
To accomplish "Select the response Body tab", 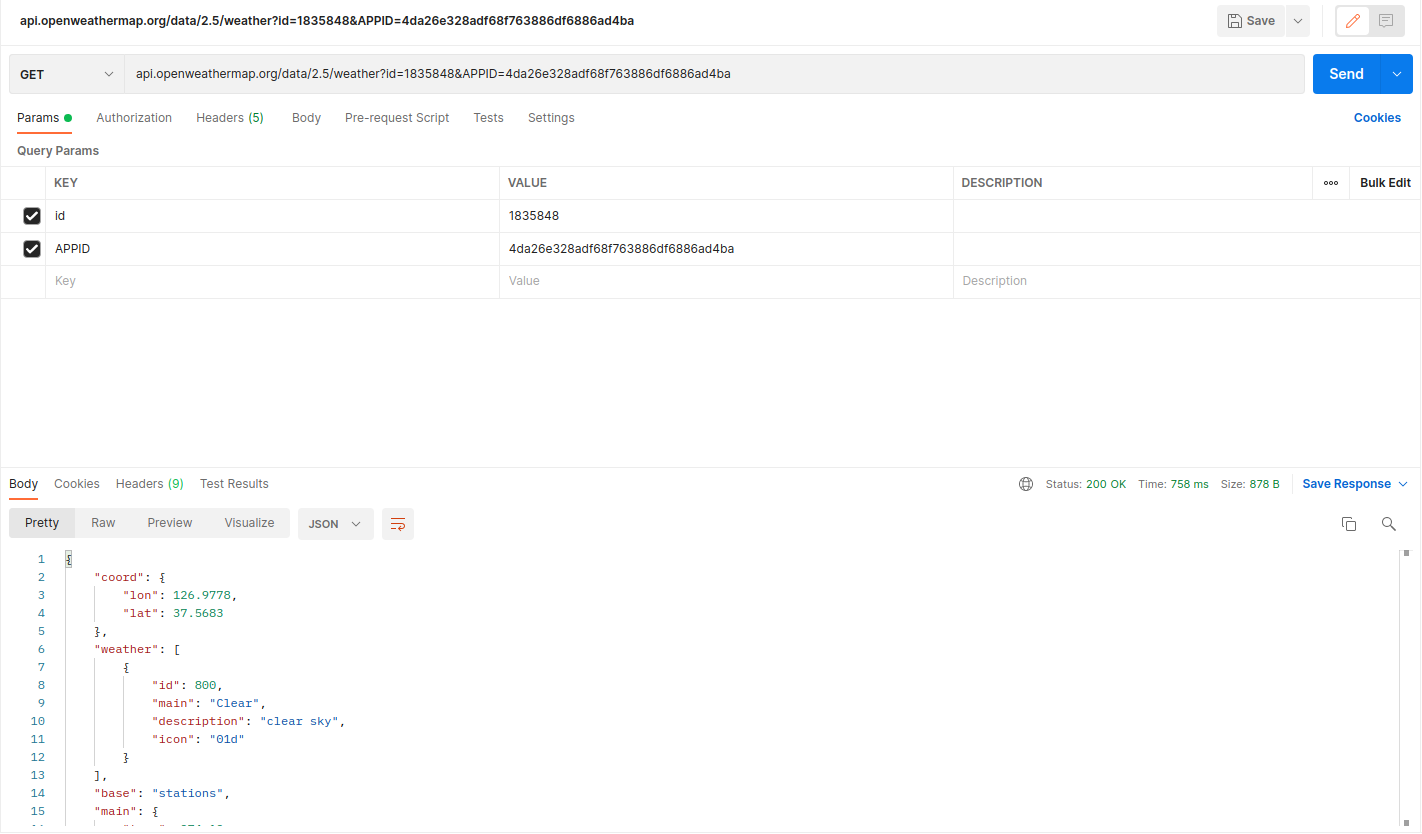I will pyautogui.click(x=23, y=484).
